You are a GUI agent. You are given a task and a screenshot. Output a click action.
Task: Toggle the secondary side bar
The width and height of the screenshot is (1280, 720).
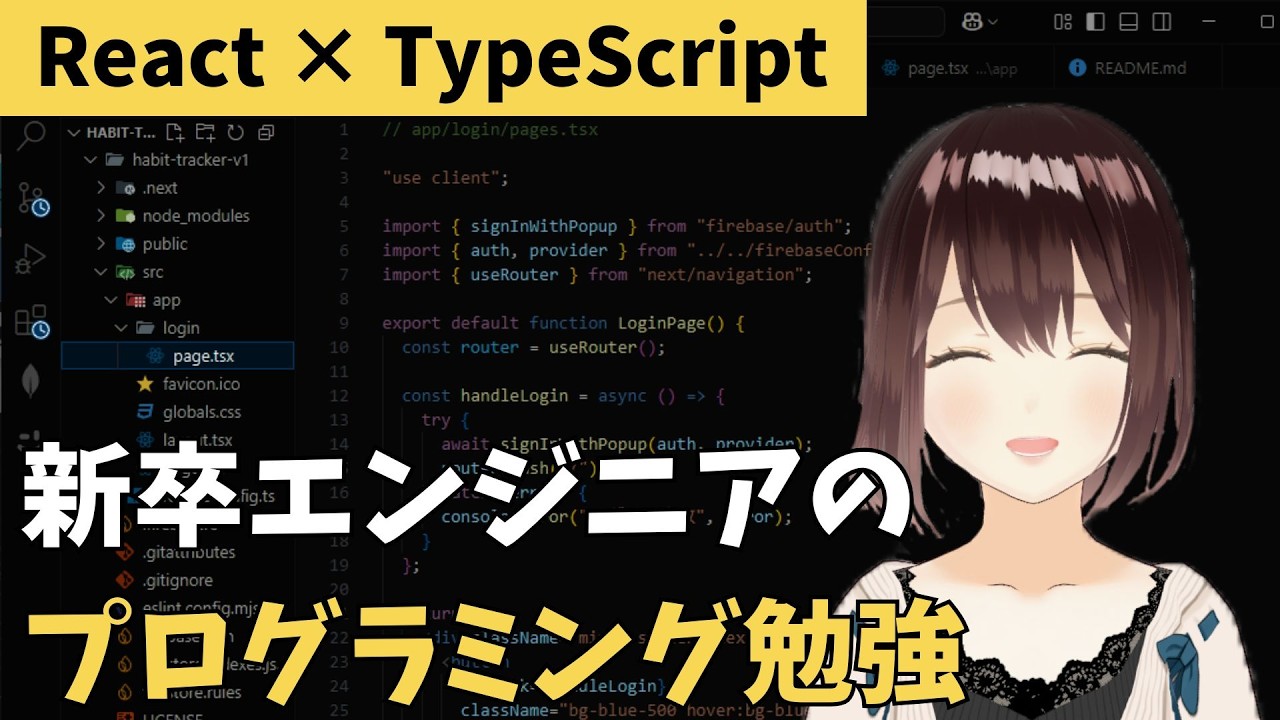1160,21
